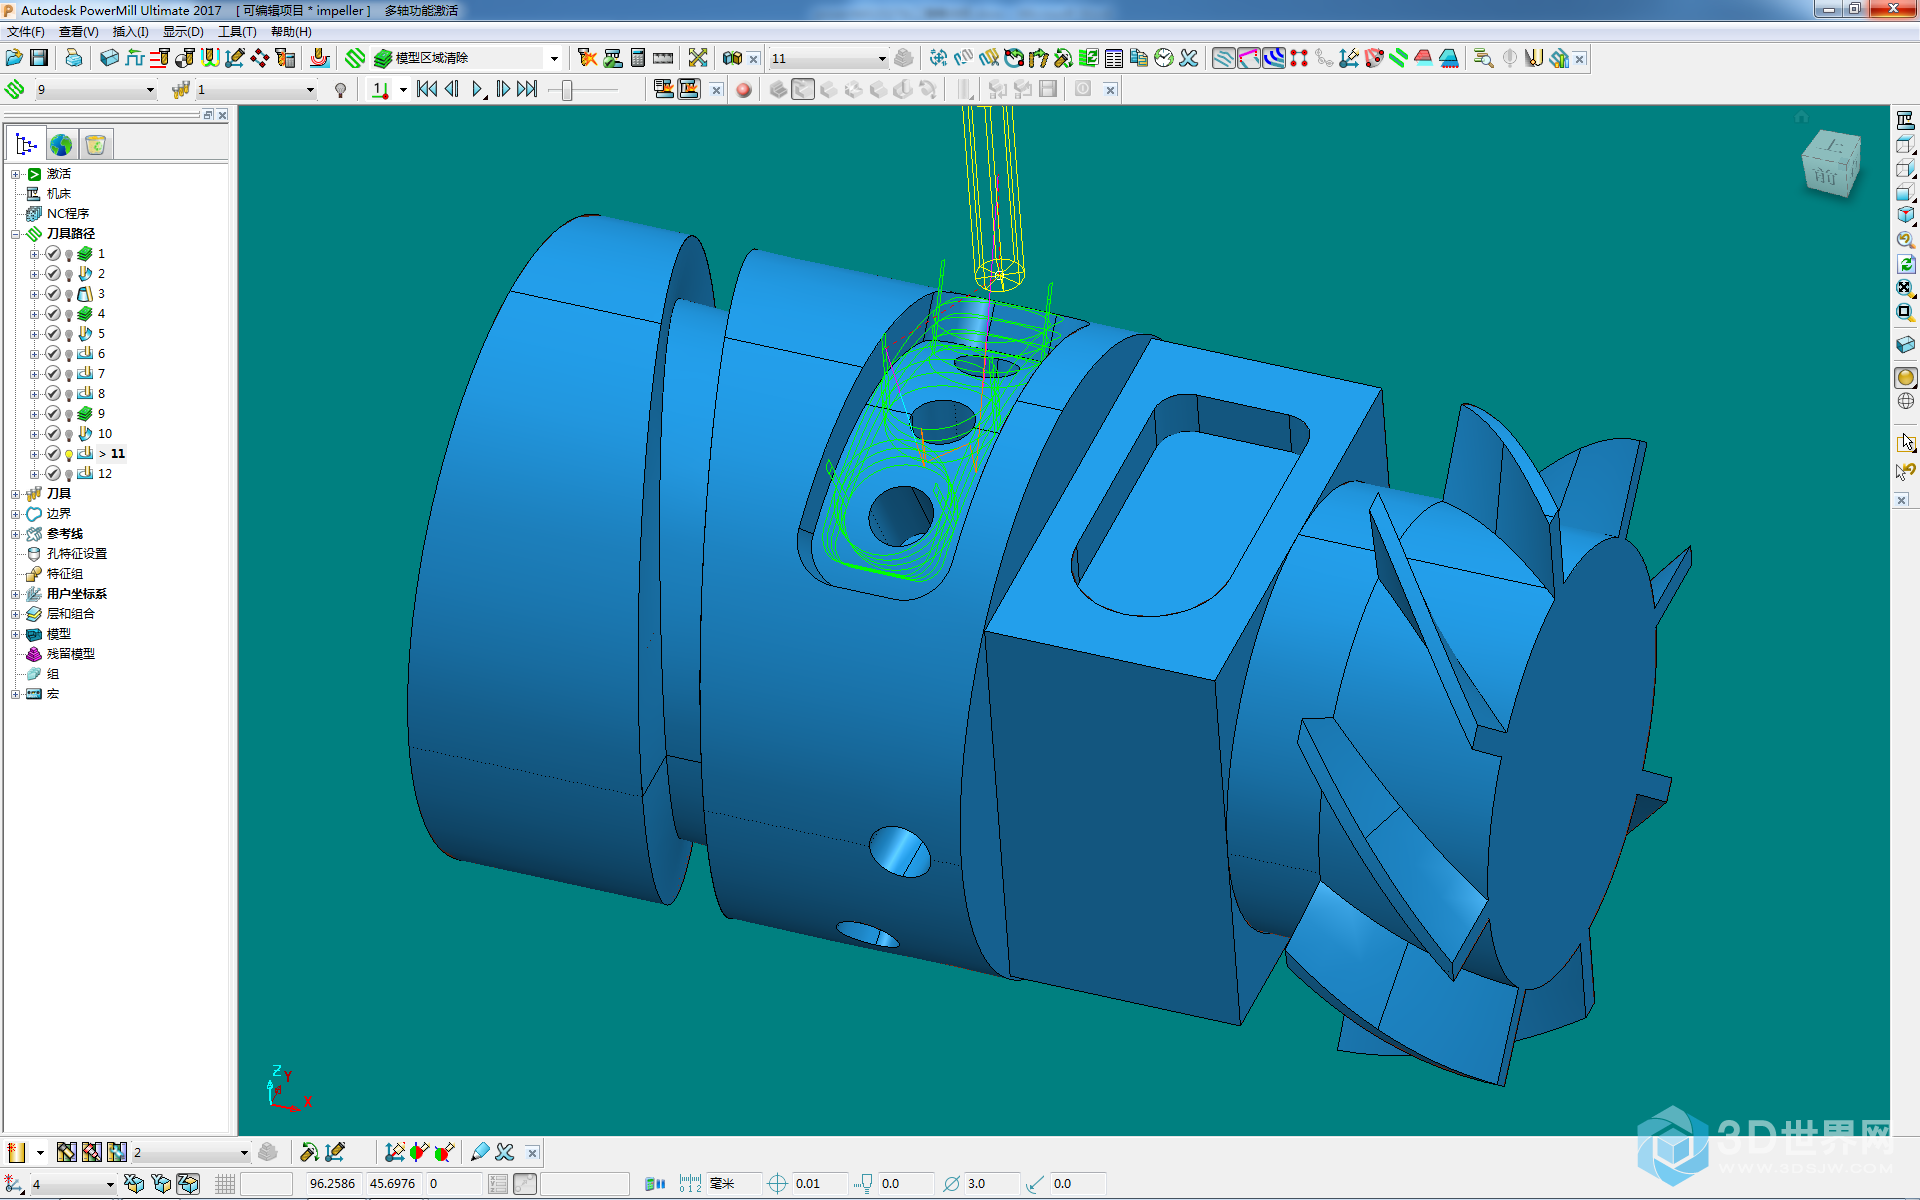Expand the 刀具 tree node

tap(16, 494)
